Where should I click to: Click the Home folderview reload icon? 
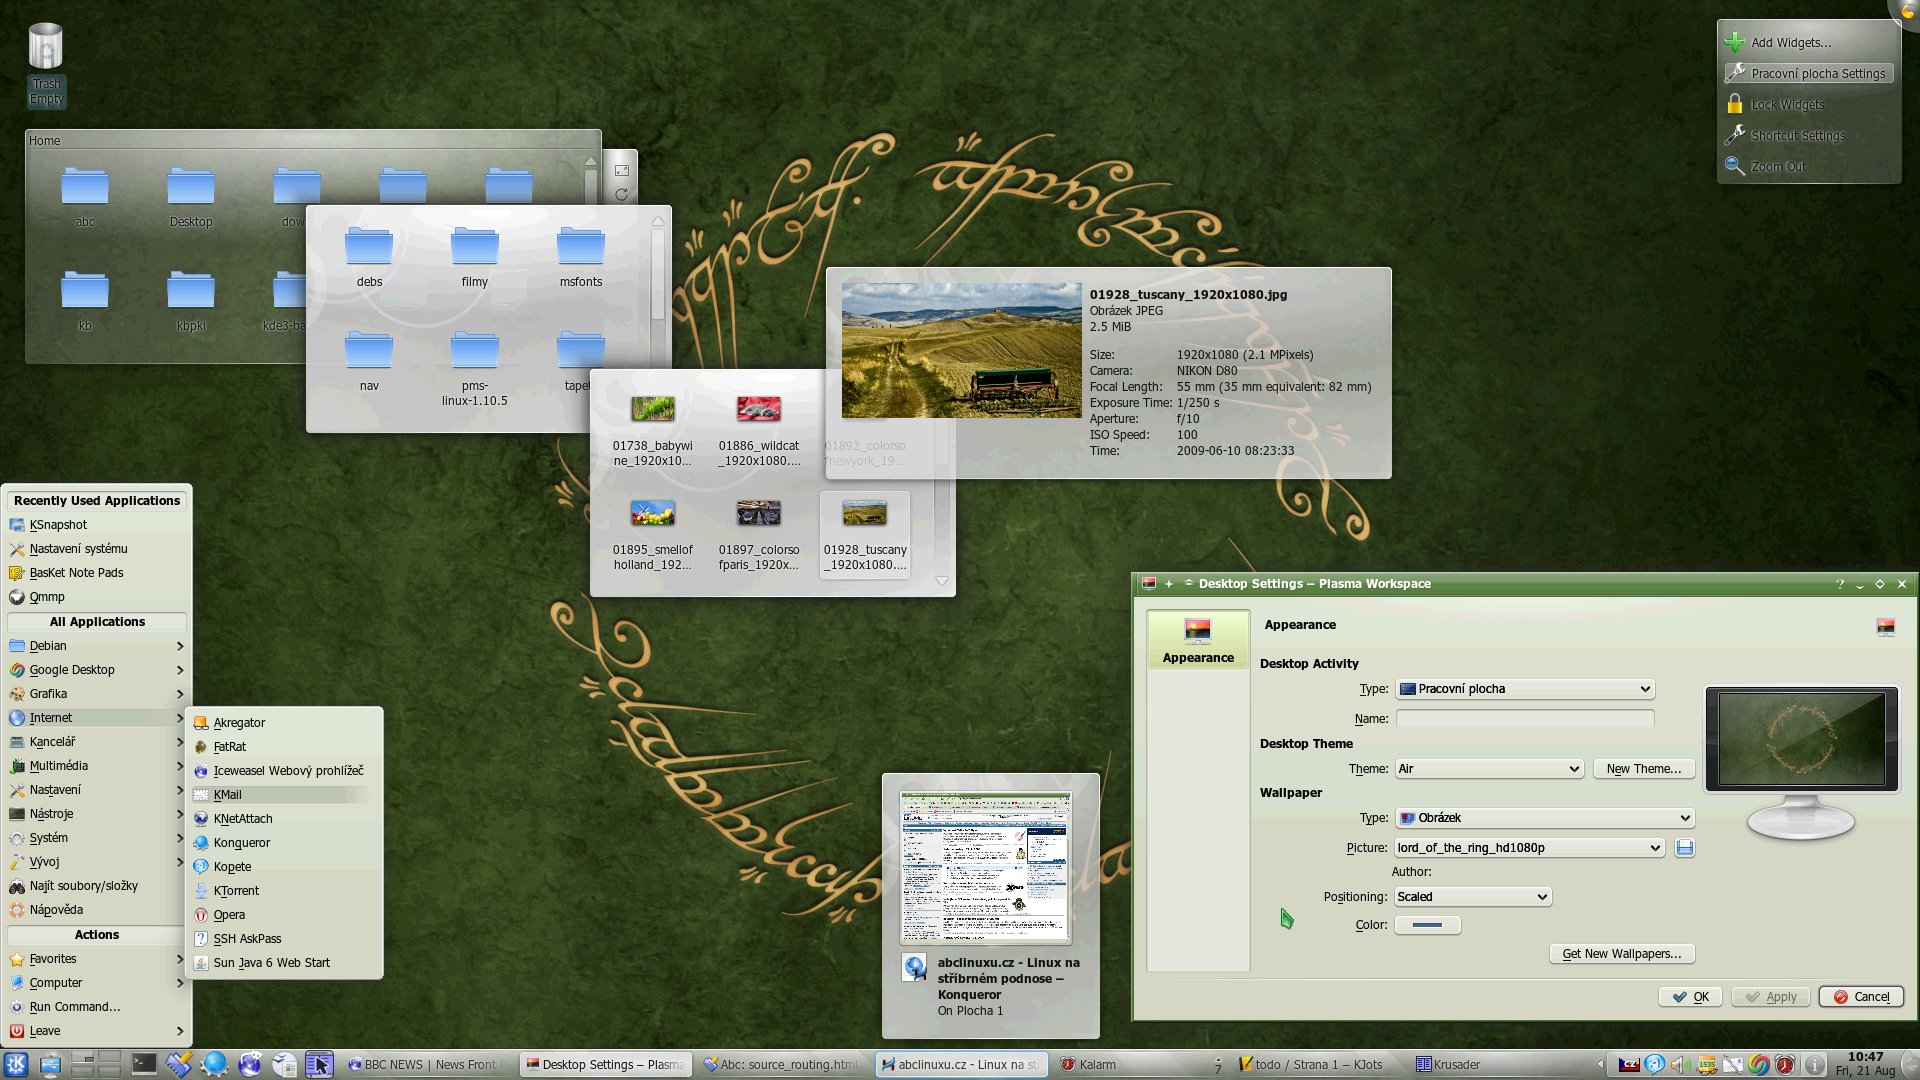pyautogui.click(x=622, y=194)
